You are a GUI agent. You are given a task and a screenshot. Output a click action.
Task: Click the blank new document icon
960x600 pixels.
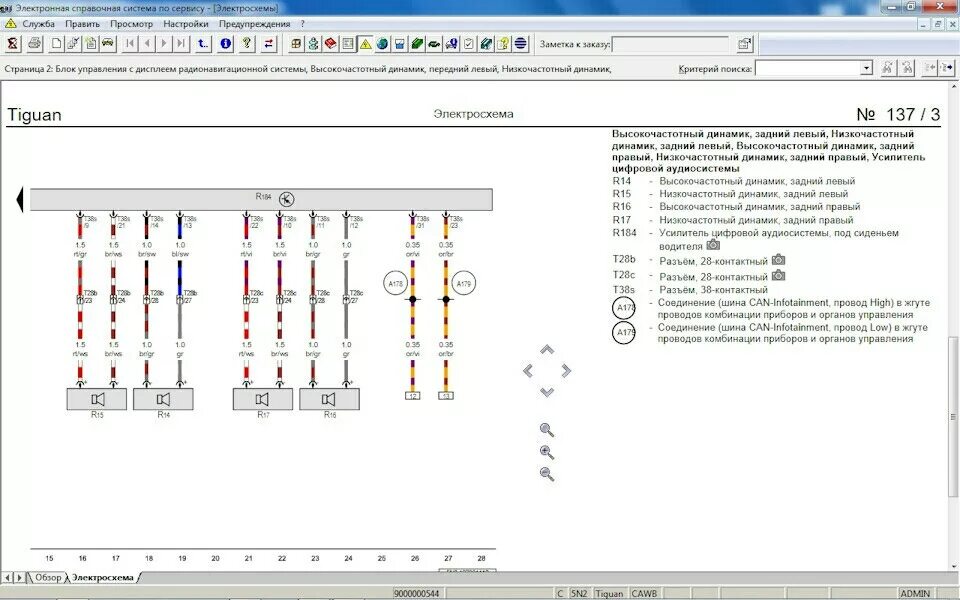56,43
